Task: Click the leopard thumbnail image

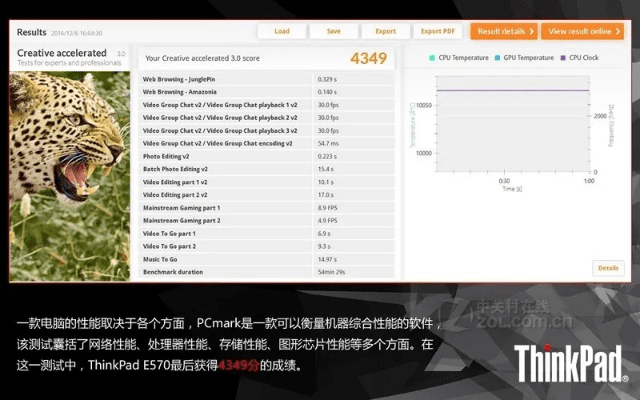Action: click(x=70, y=176)
